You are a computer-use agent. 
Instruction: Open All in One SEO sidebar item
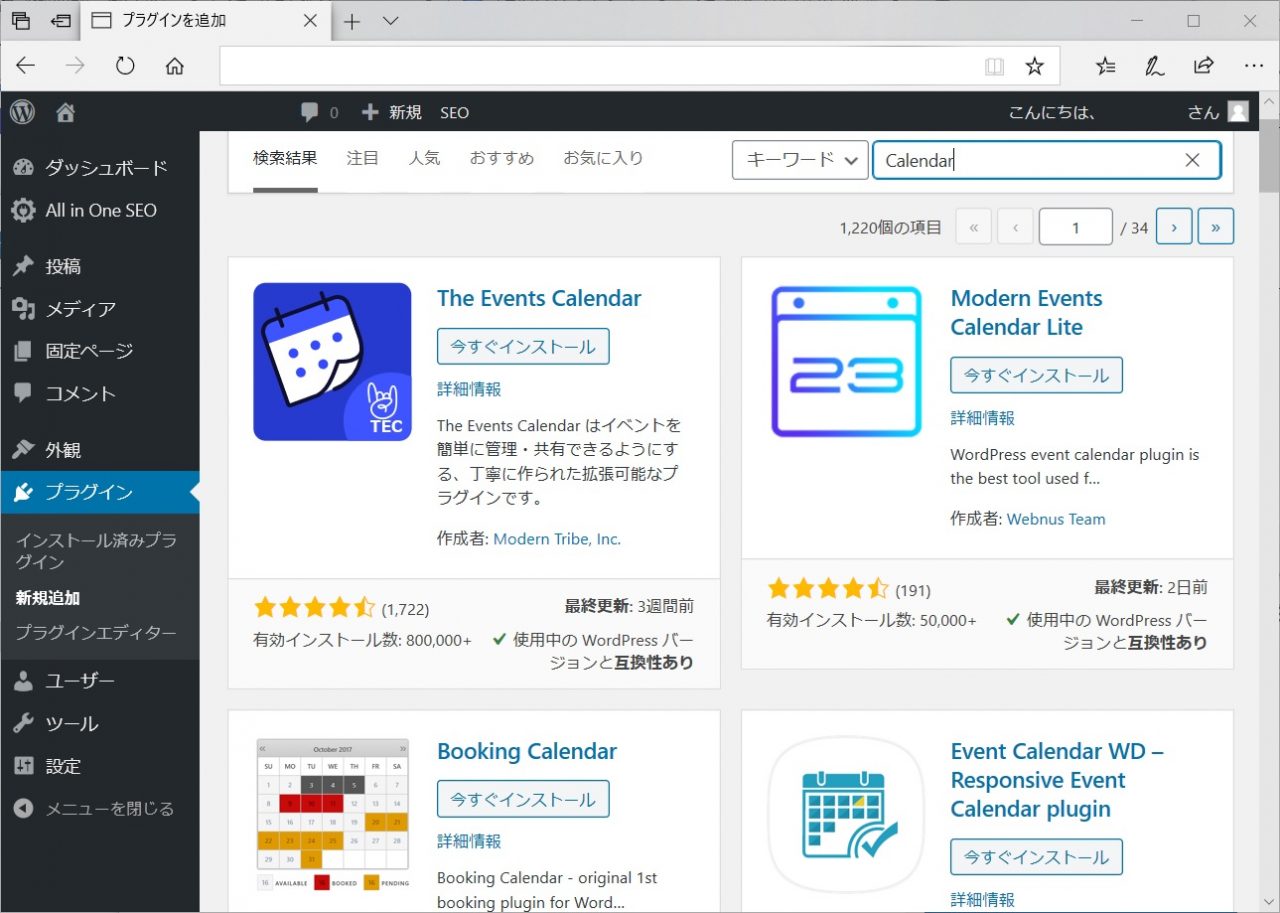(100, 210)
